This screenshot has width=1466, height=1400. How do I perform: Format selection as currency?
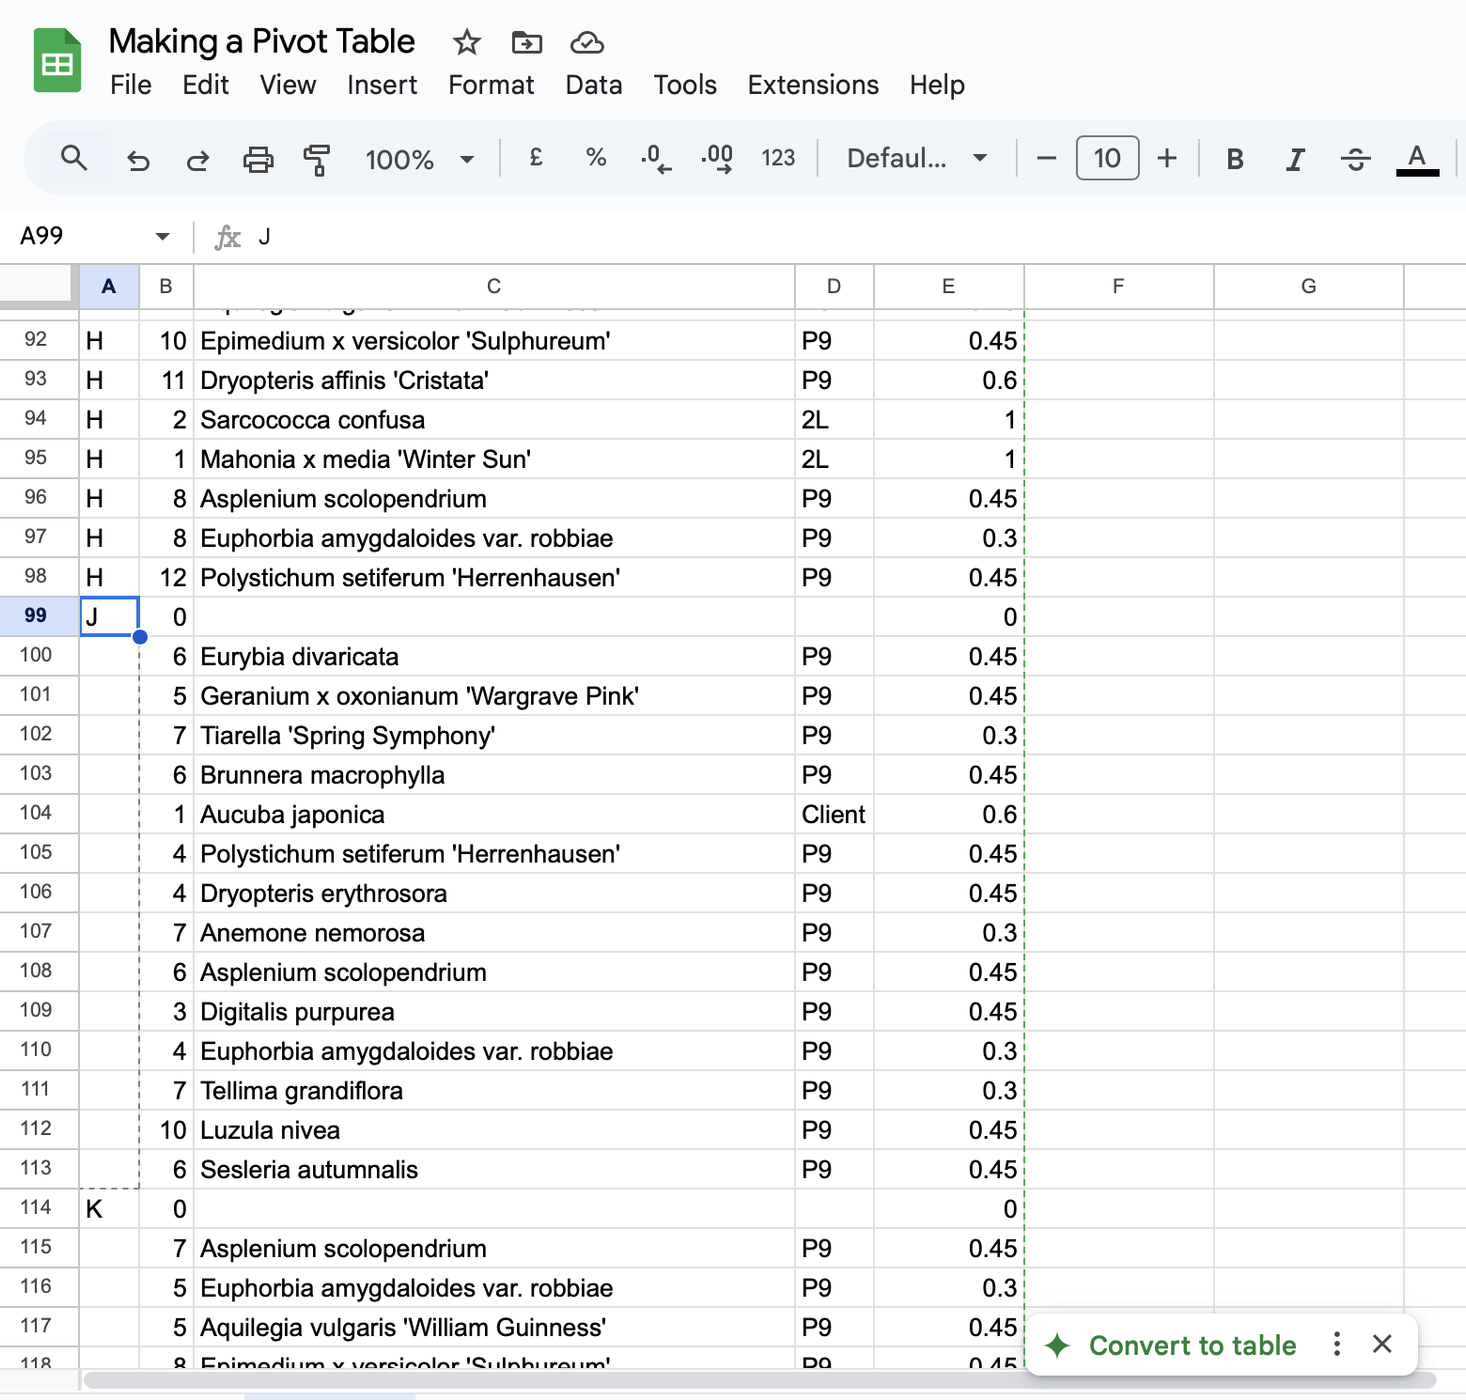[536, 158]
